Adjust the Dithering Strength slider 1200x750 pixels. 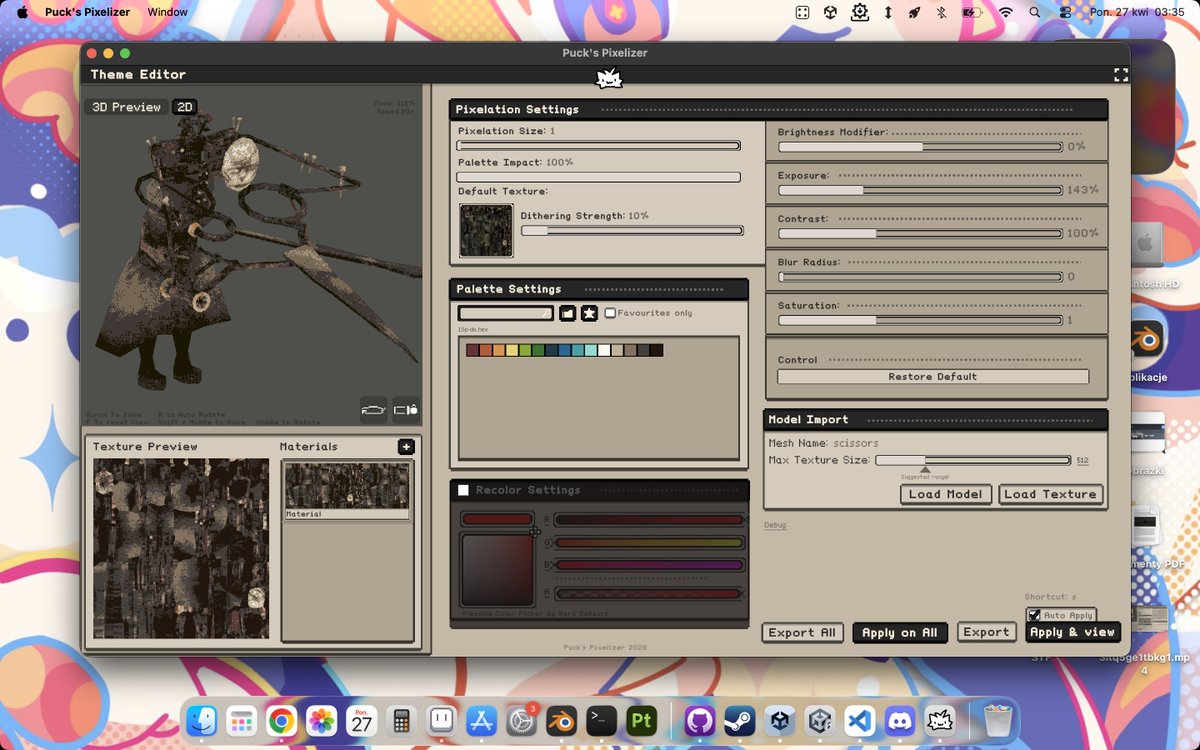pyautogui.click(x=632, y=230)
